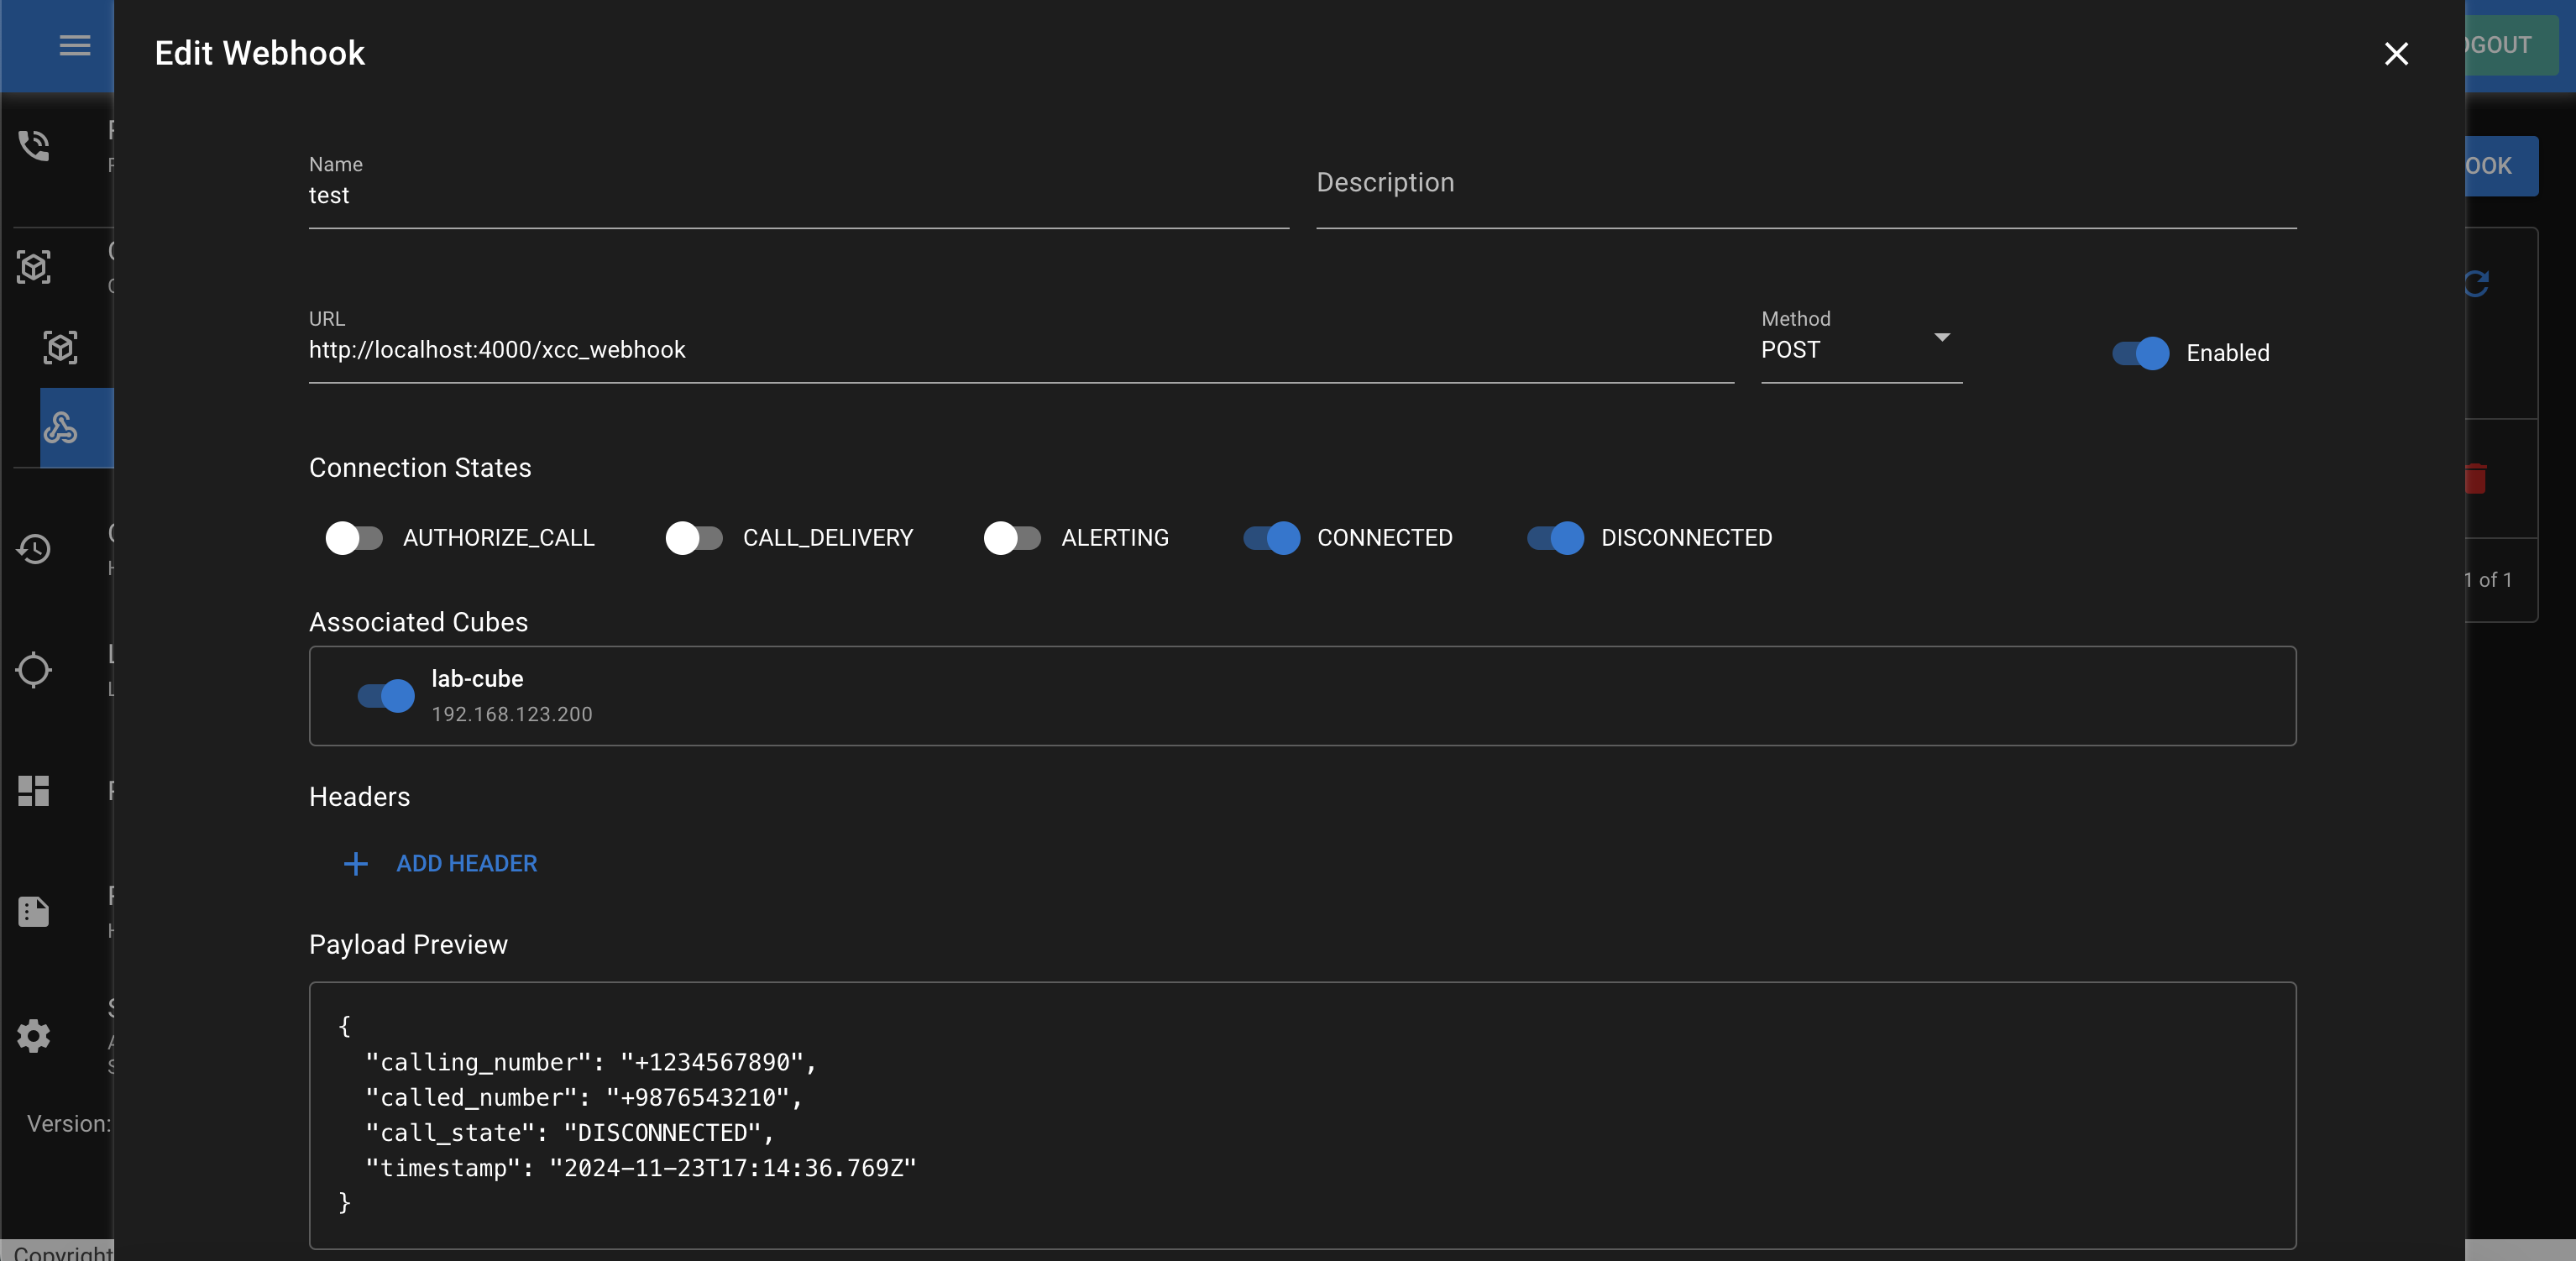Close the Edit Webhook dialog
This screenshot has height=1261, width=2576.
pos(2396,53)
